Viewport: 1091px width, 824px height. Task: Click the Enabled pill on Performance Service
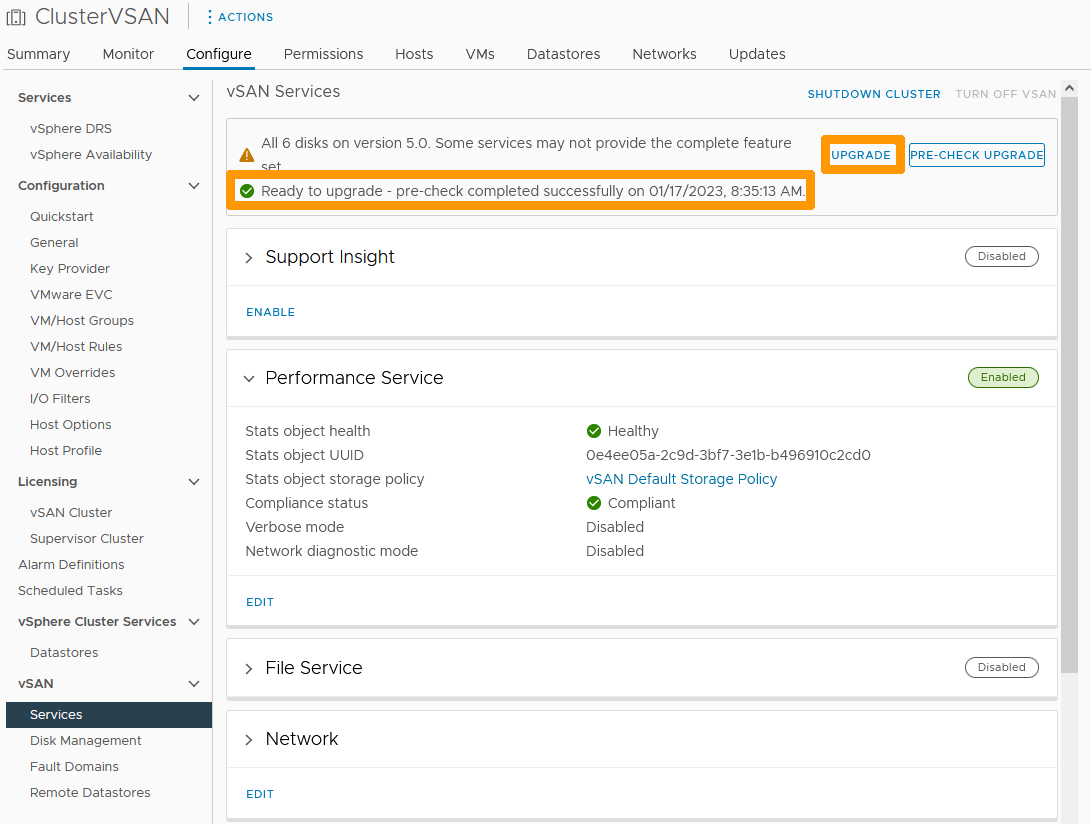click(x=1003, y=377)
